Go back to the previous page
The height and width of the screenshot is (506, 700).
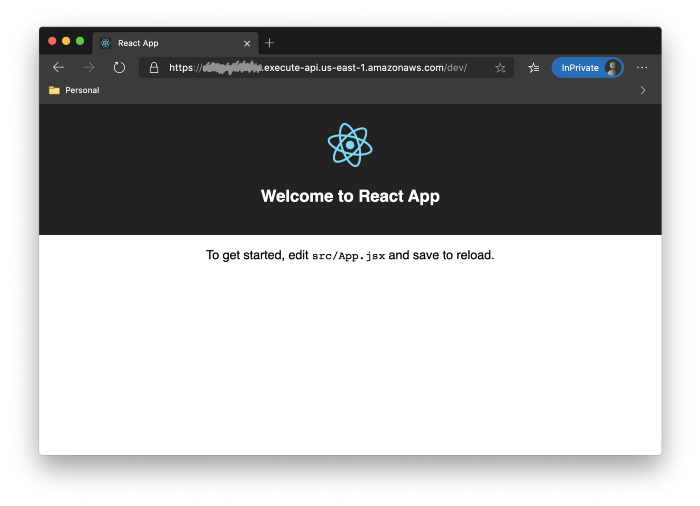click(x=58, y=68)
